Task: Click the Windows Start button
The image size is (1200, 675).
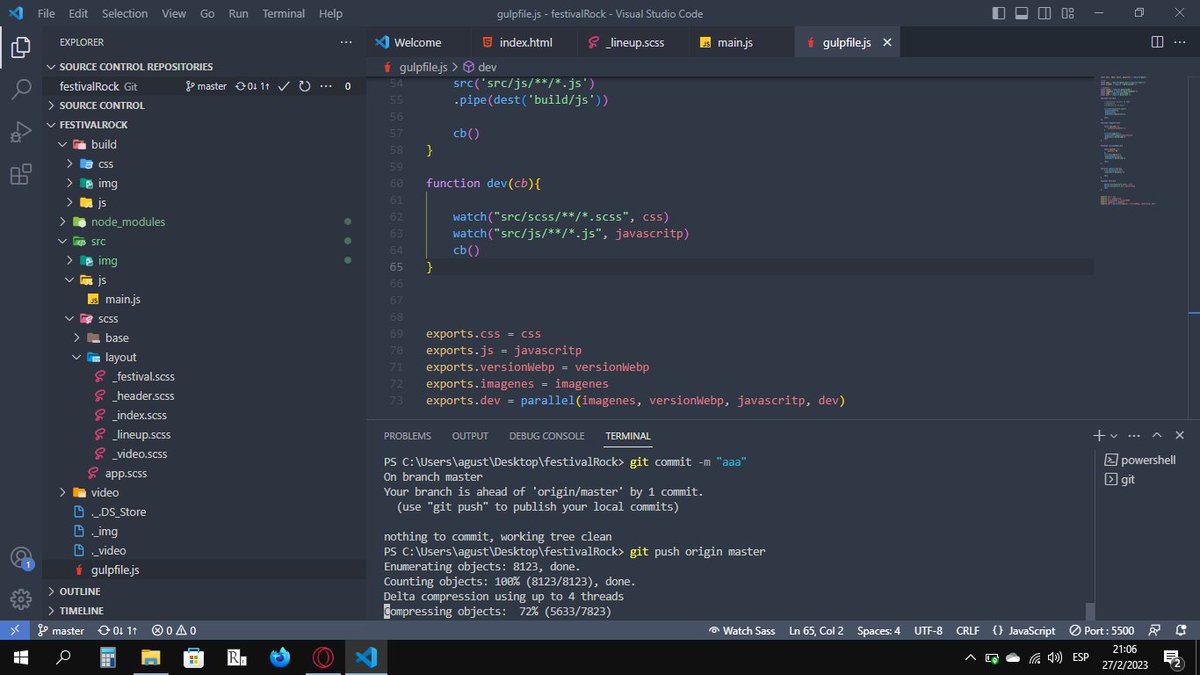Action: tap(21, 658)
